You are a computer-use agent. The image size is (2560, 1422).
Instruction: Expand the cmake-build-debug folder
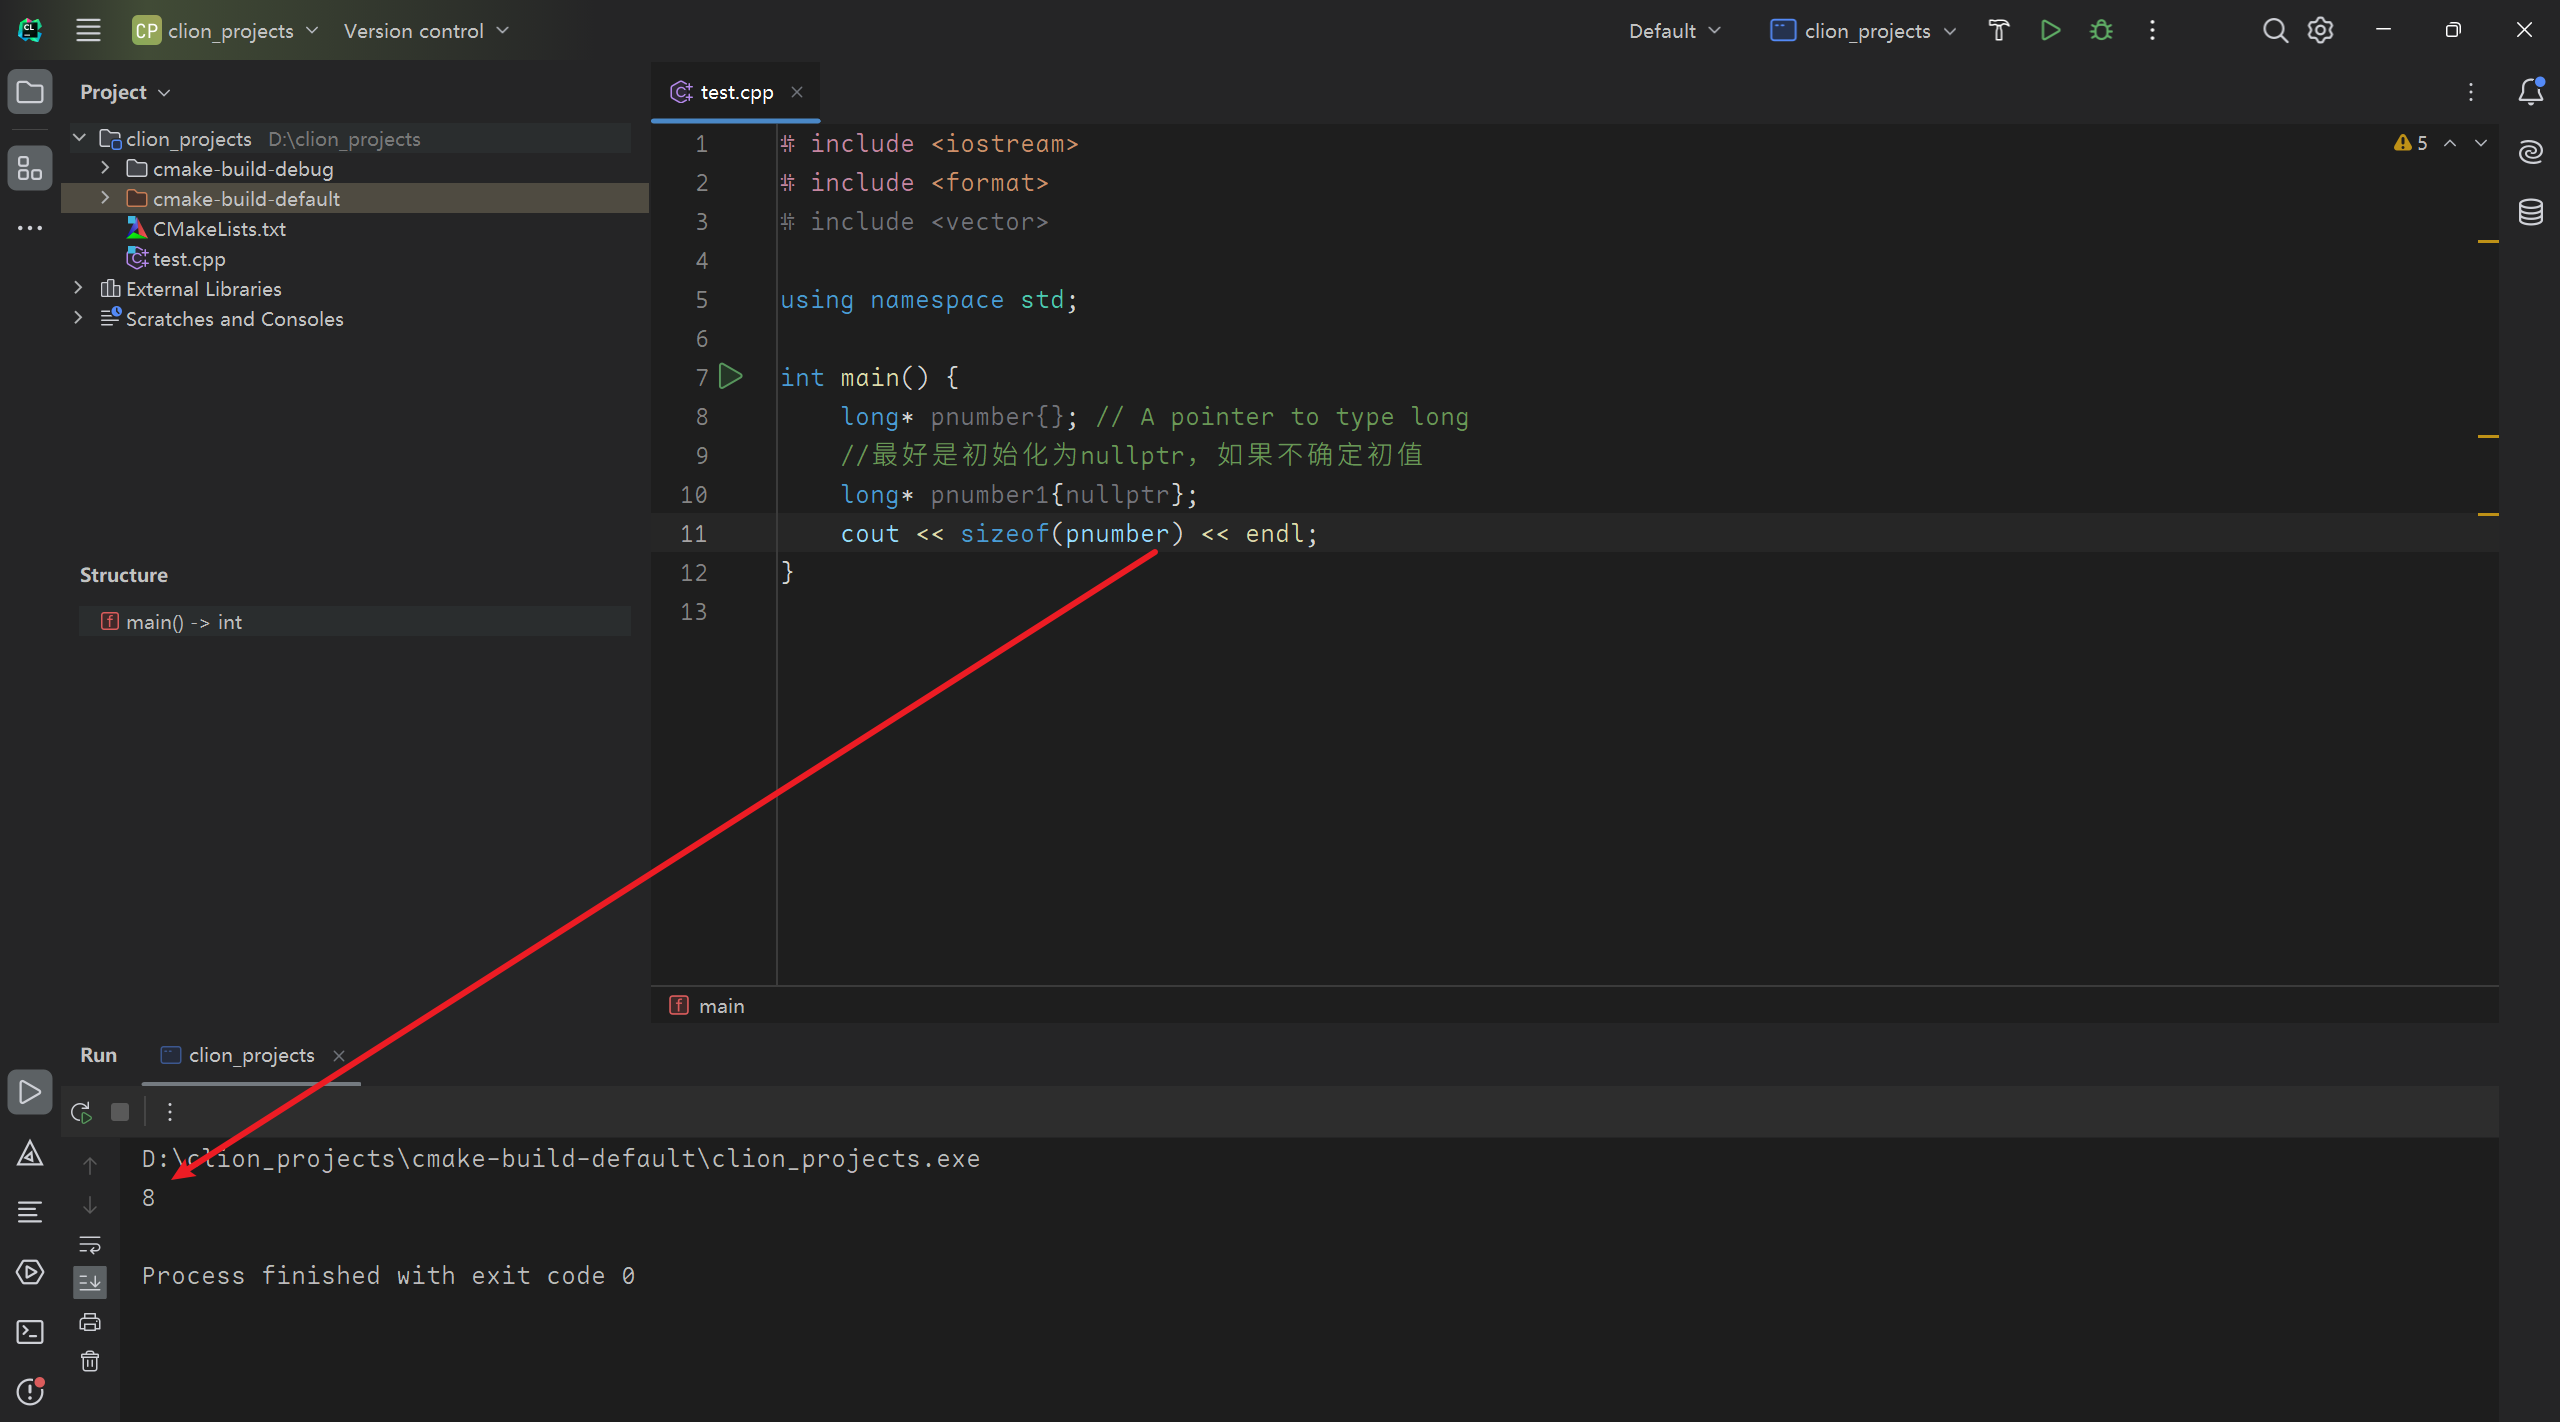(104, 168)
